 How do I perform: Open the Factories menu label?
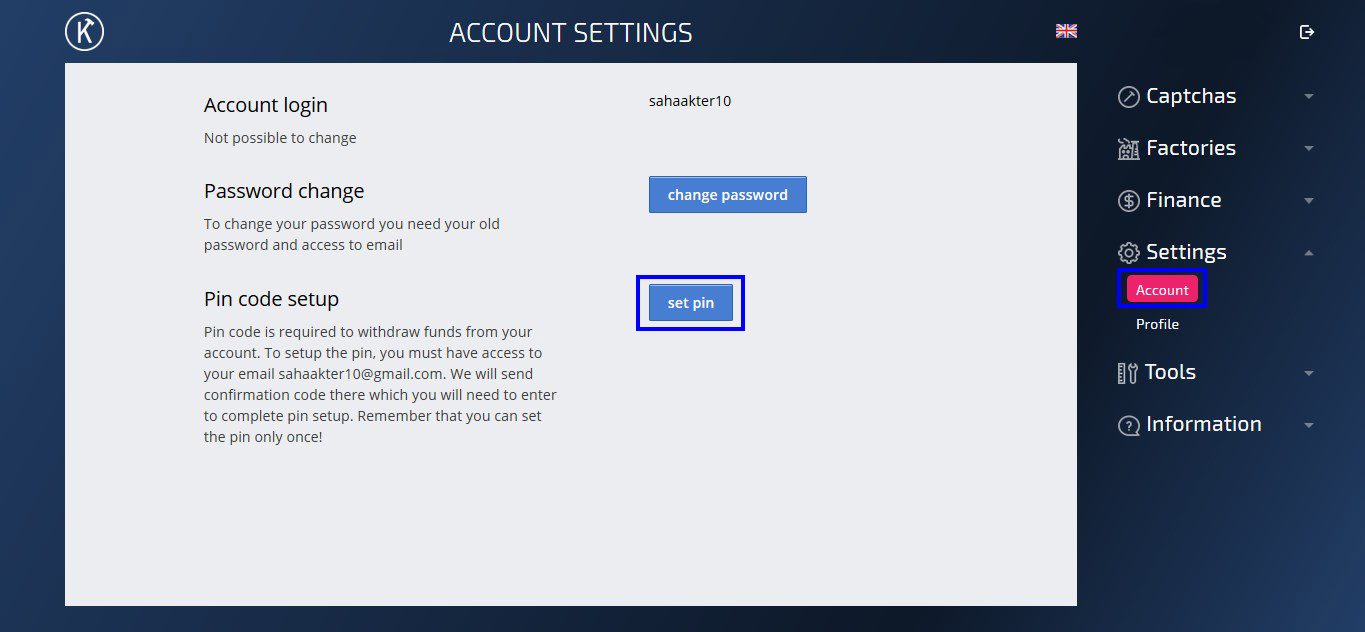[x=1191, y=148]
